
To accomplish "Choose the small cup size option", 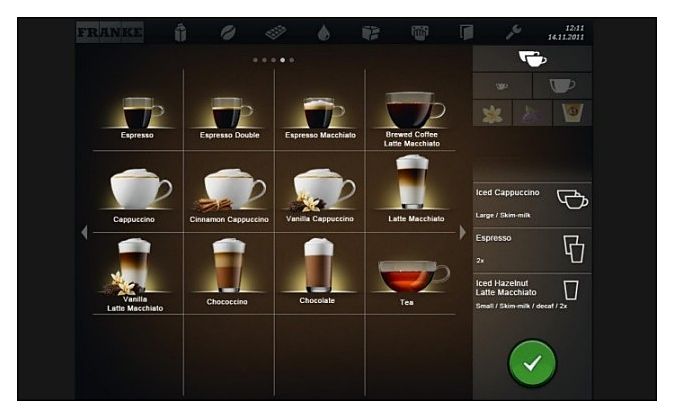I will pos(502,86).
